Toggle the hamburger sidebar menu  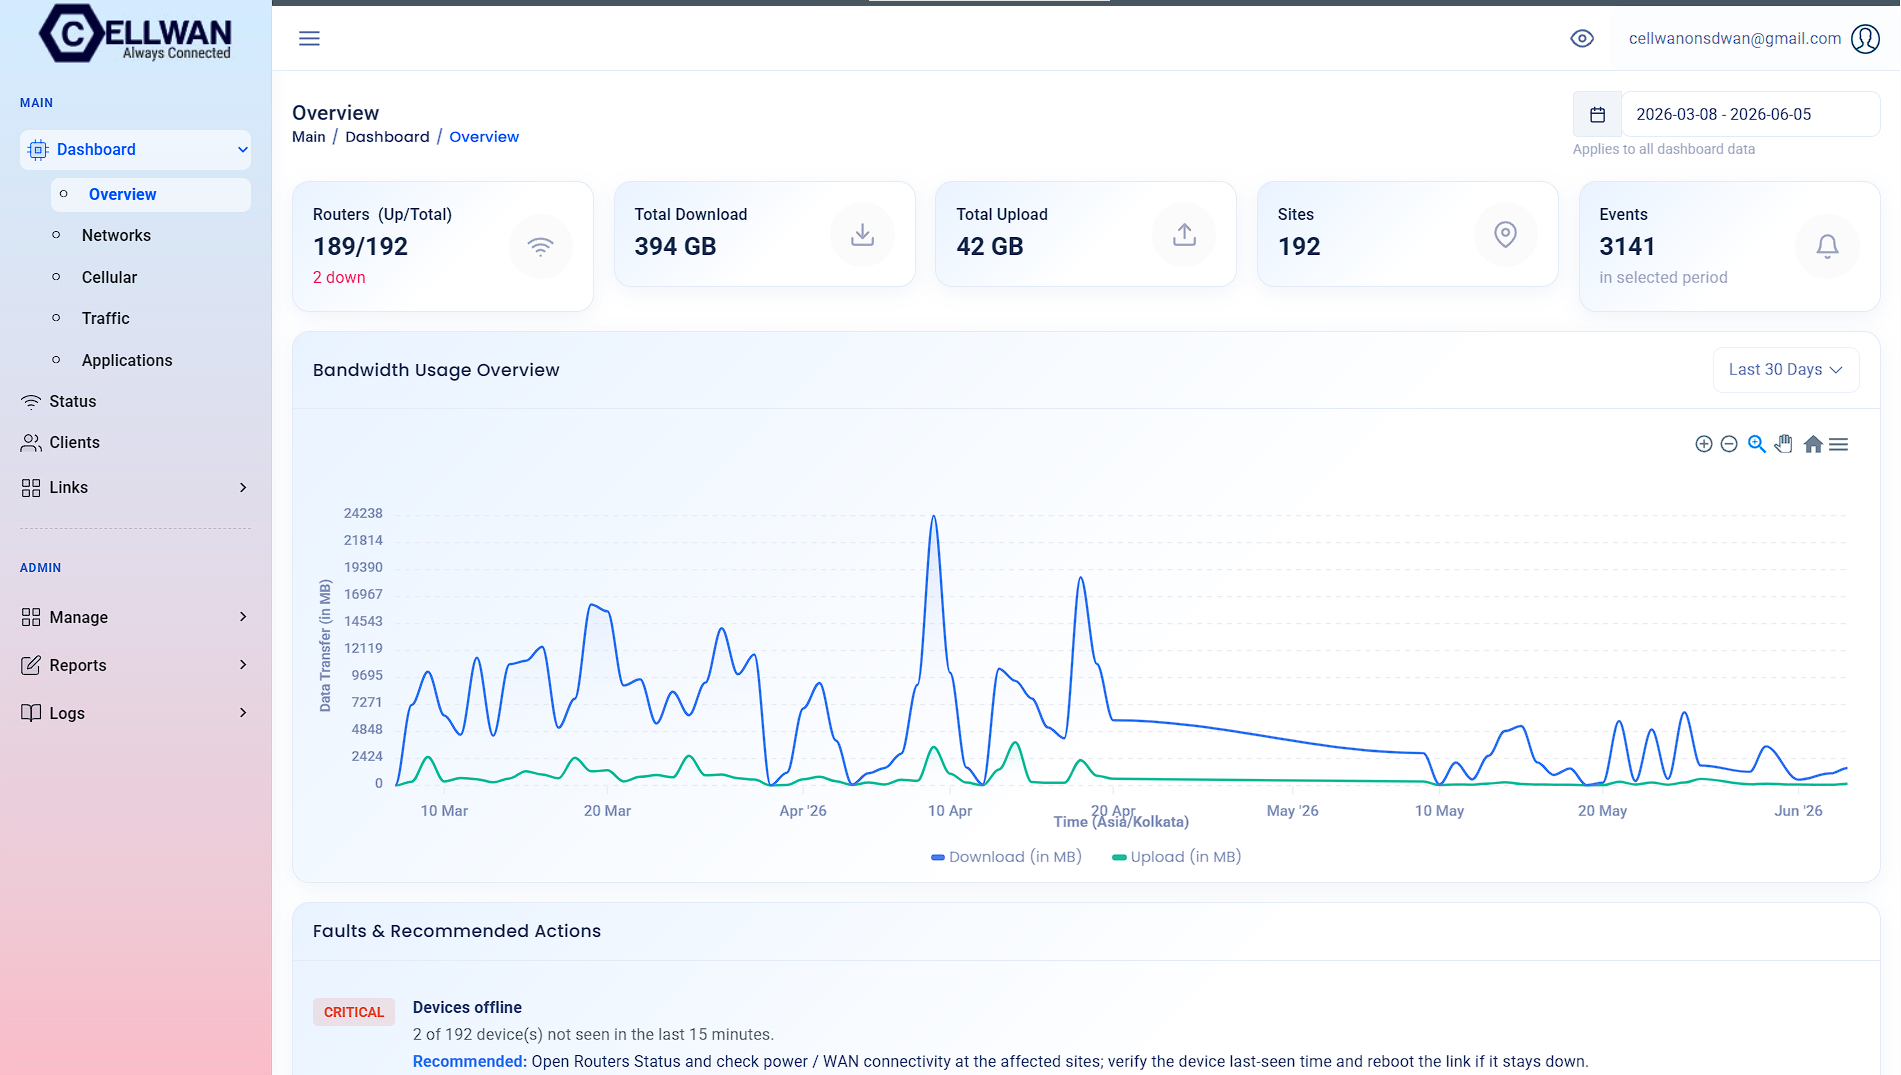coord(309,38)
